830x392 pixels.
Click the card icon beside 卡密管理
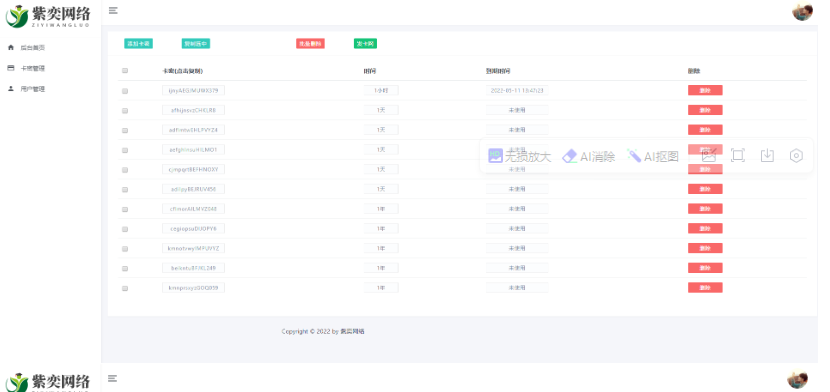(11, 68)
